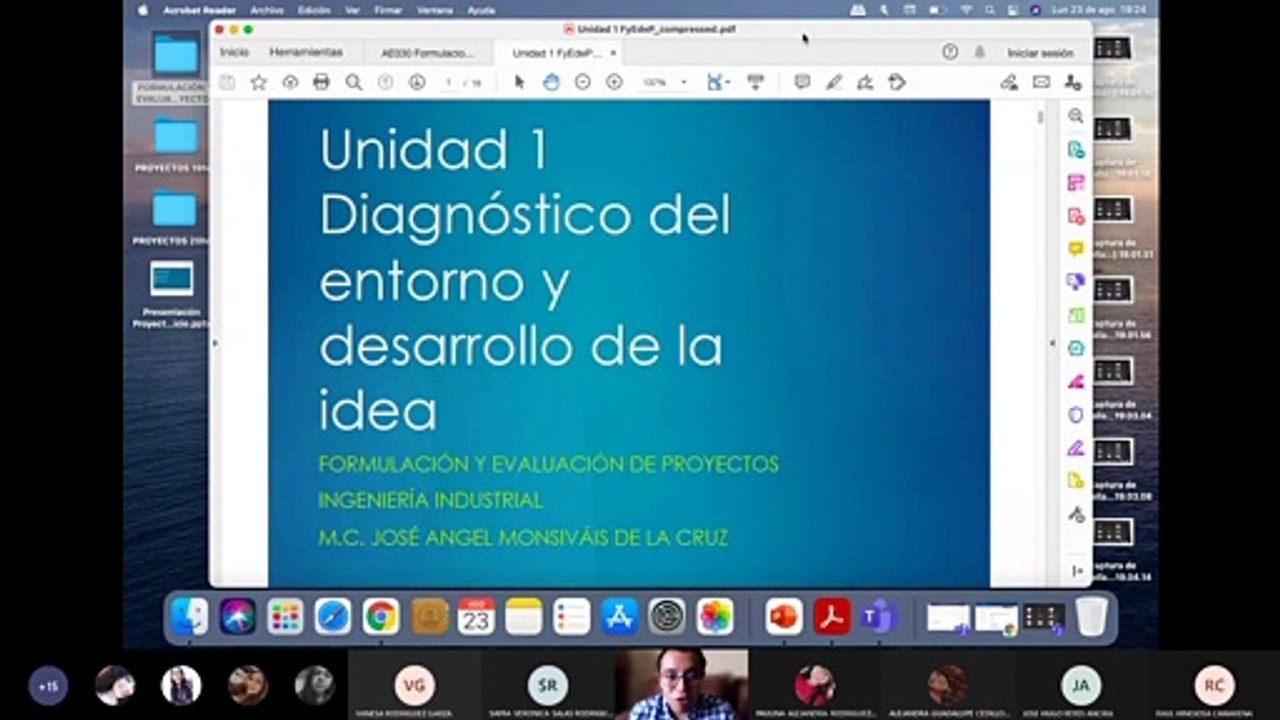Screen dimensions: 1280x720
Task: Click the page number field
Action: click(449, 83)
